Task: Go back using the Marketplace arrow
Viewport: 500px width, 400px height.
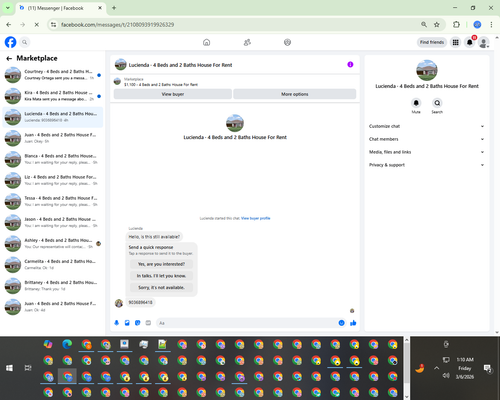Action: pos(9,59)
